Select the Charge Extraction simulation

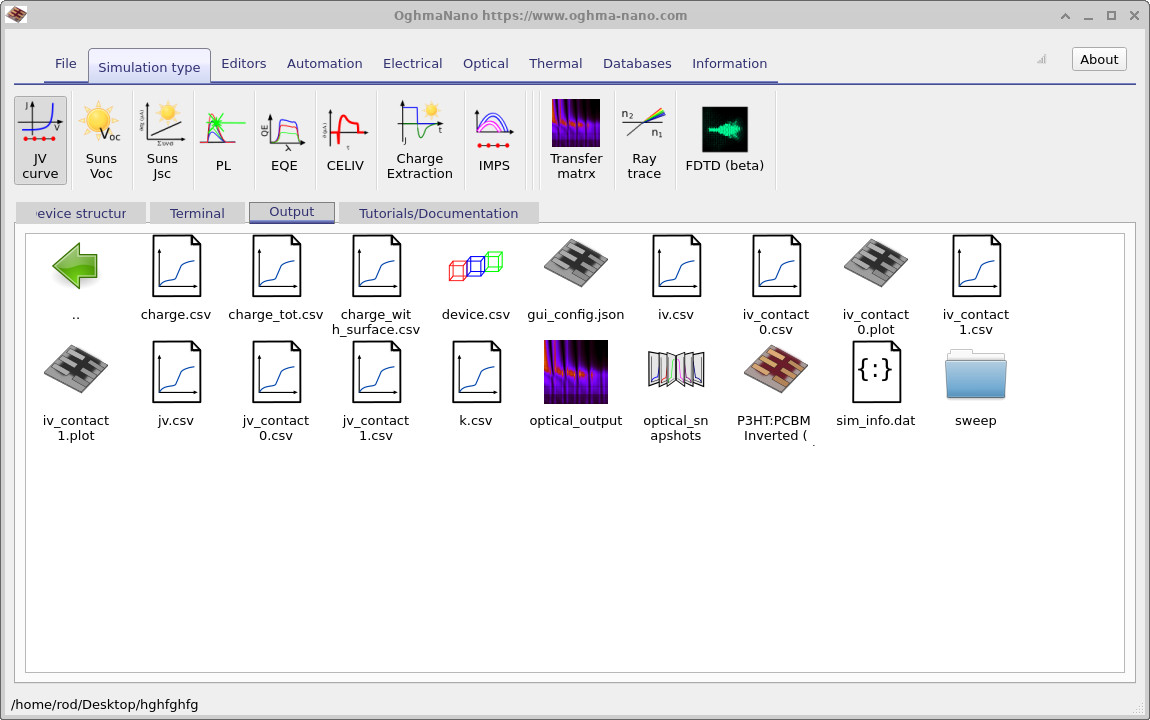click(x=420, y=140)
